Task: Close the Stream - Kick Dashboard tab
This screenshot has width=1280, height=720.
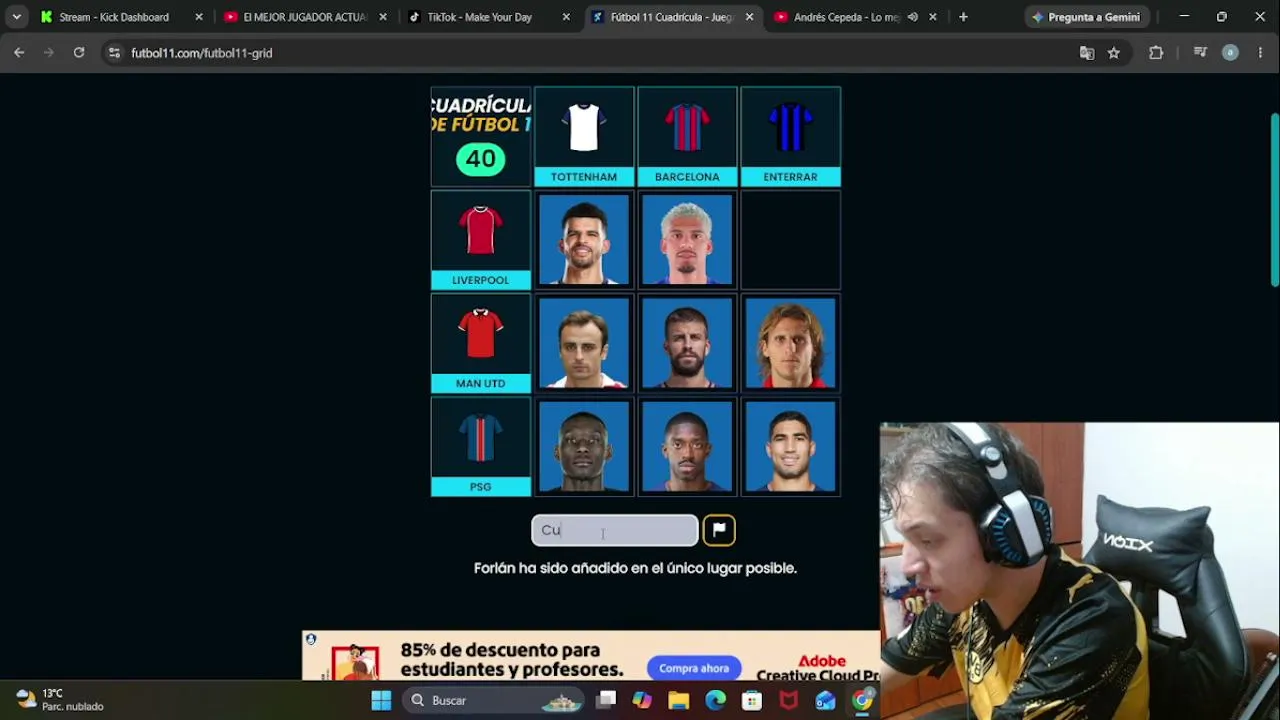Action: [x=199, y=17]
